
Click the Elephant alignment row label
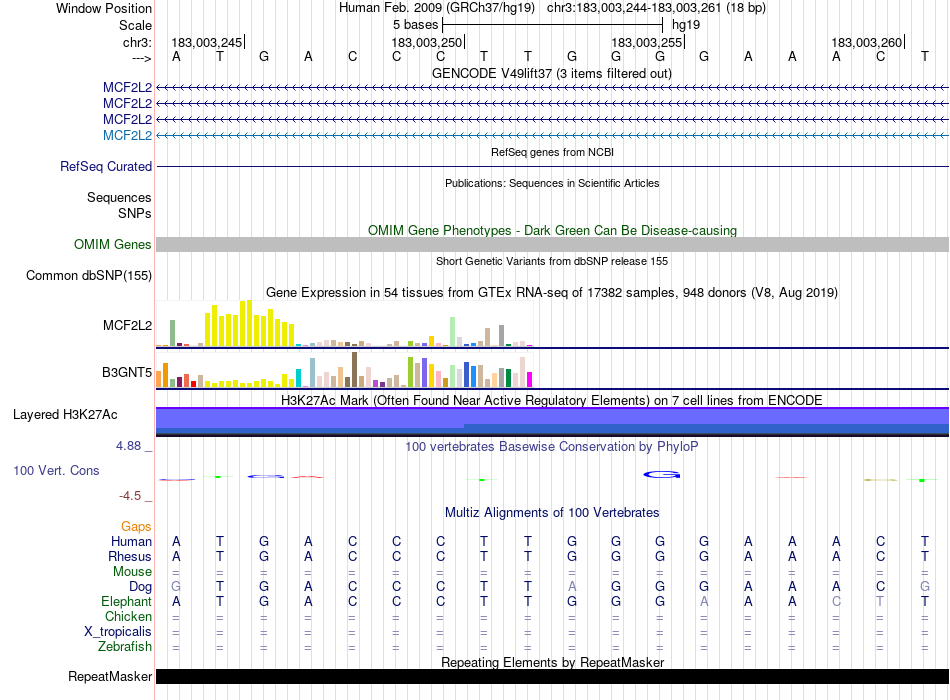point(126,602)
